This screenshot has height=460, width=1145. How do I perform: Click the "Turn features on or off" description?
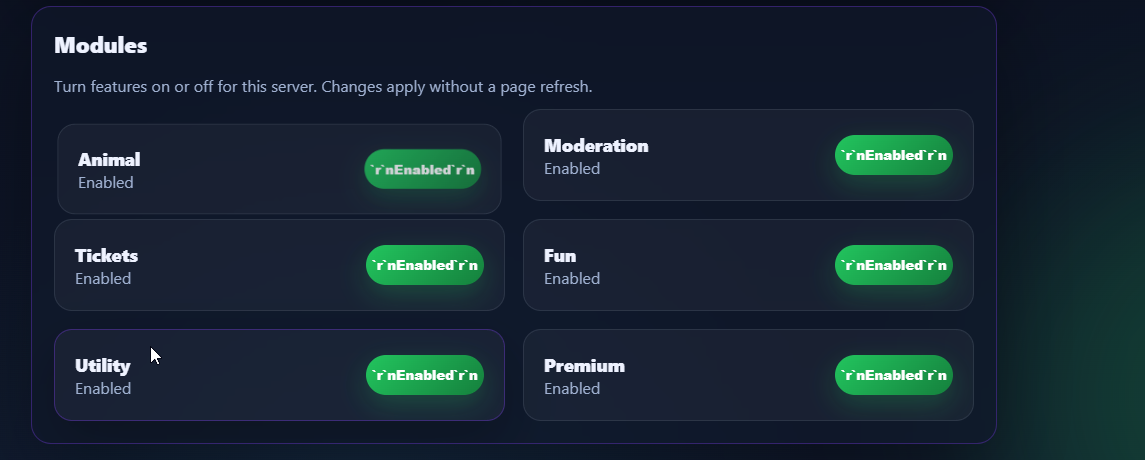click(323, 87)
